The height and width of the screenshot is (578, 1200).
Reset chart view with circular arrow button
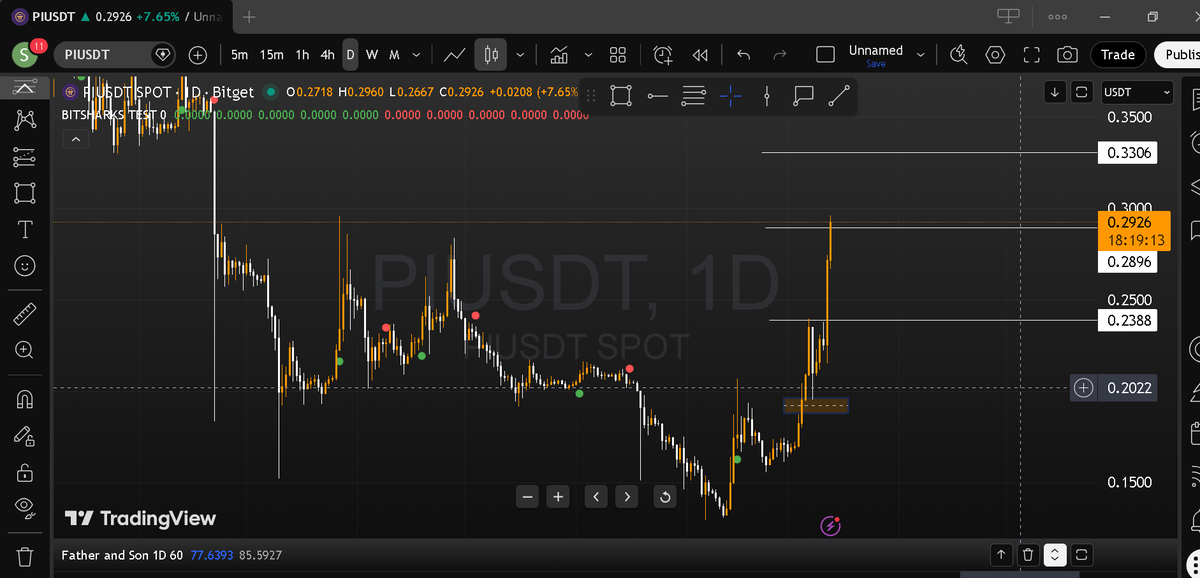[x=665, y=496]
